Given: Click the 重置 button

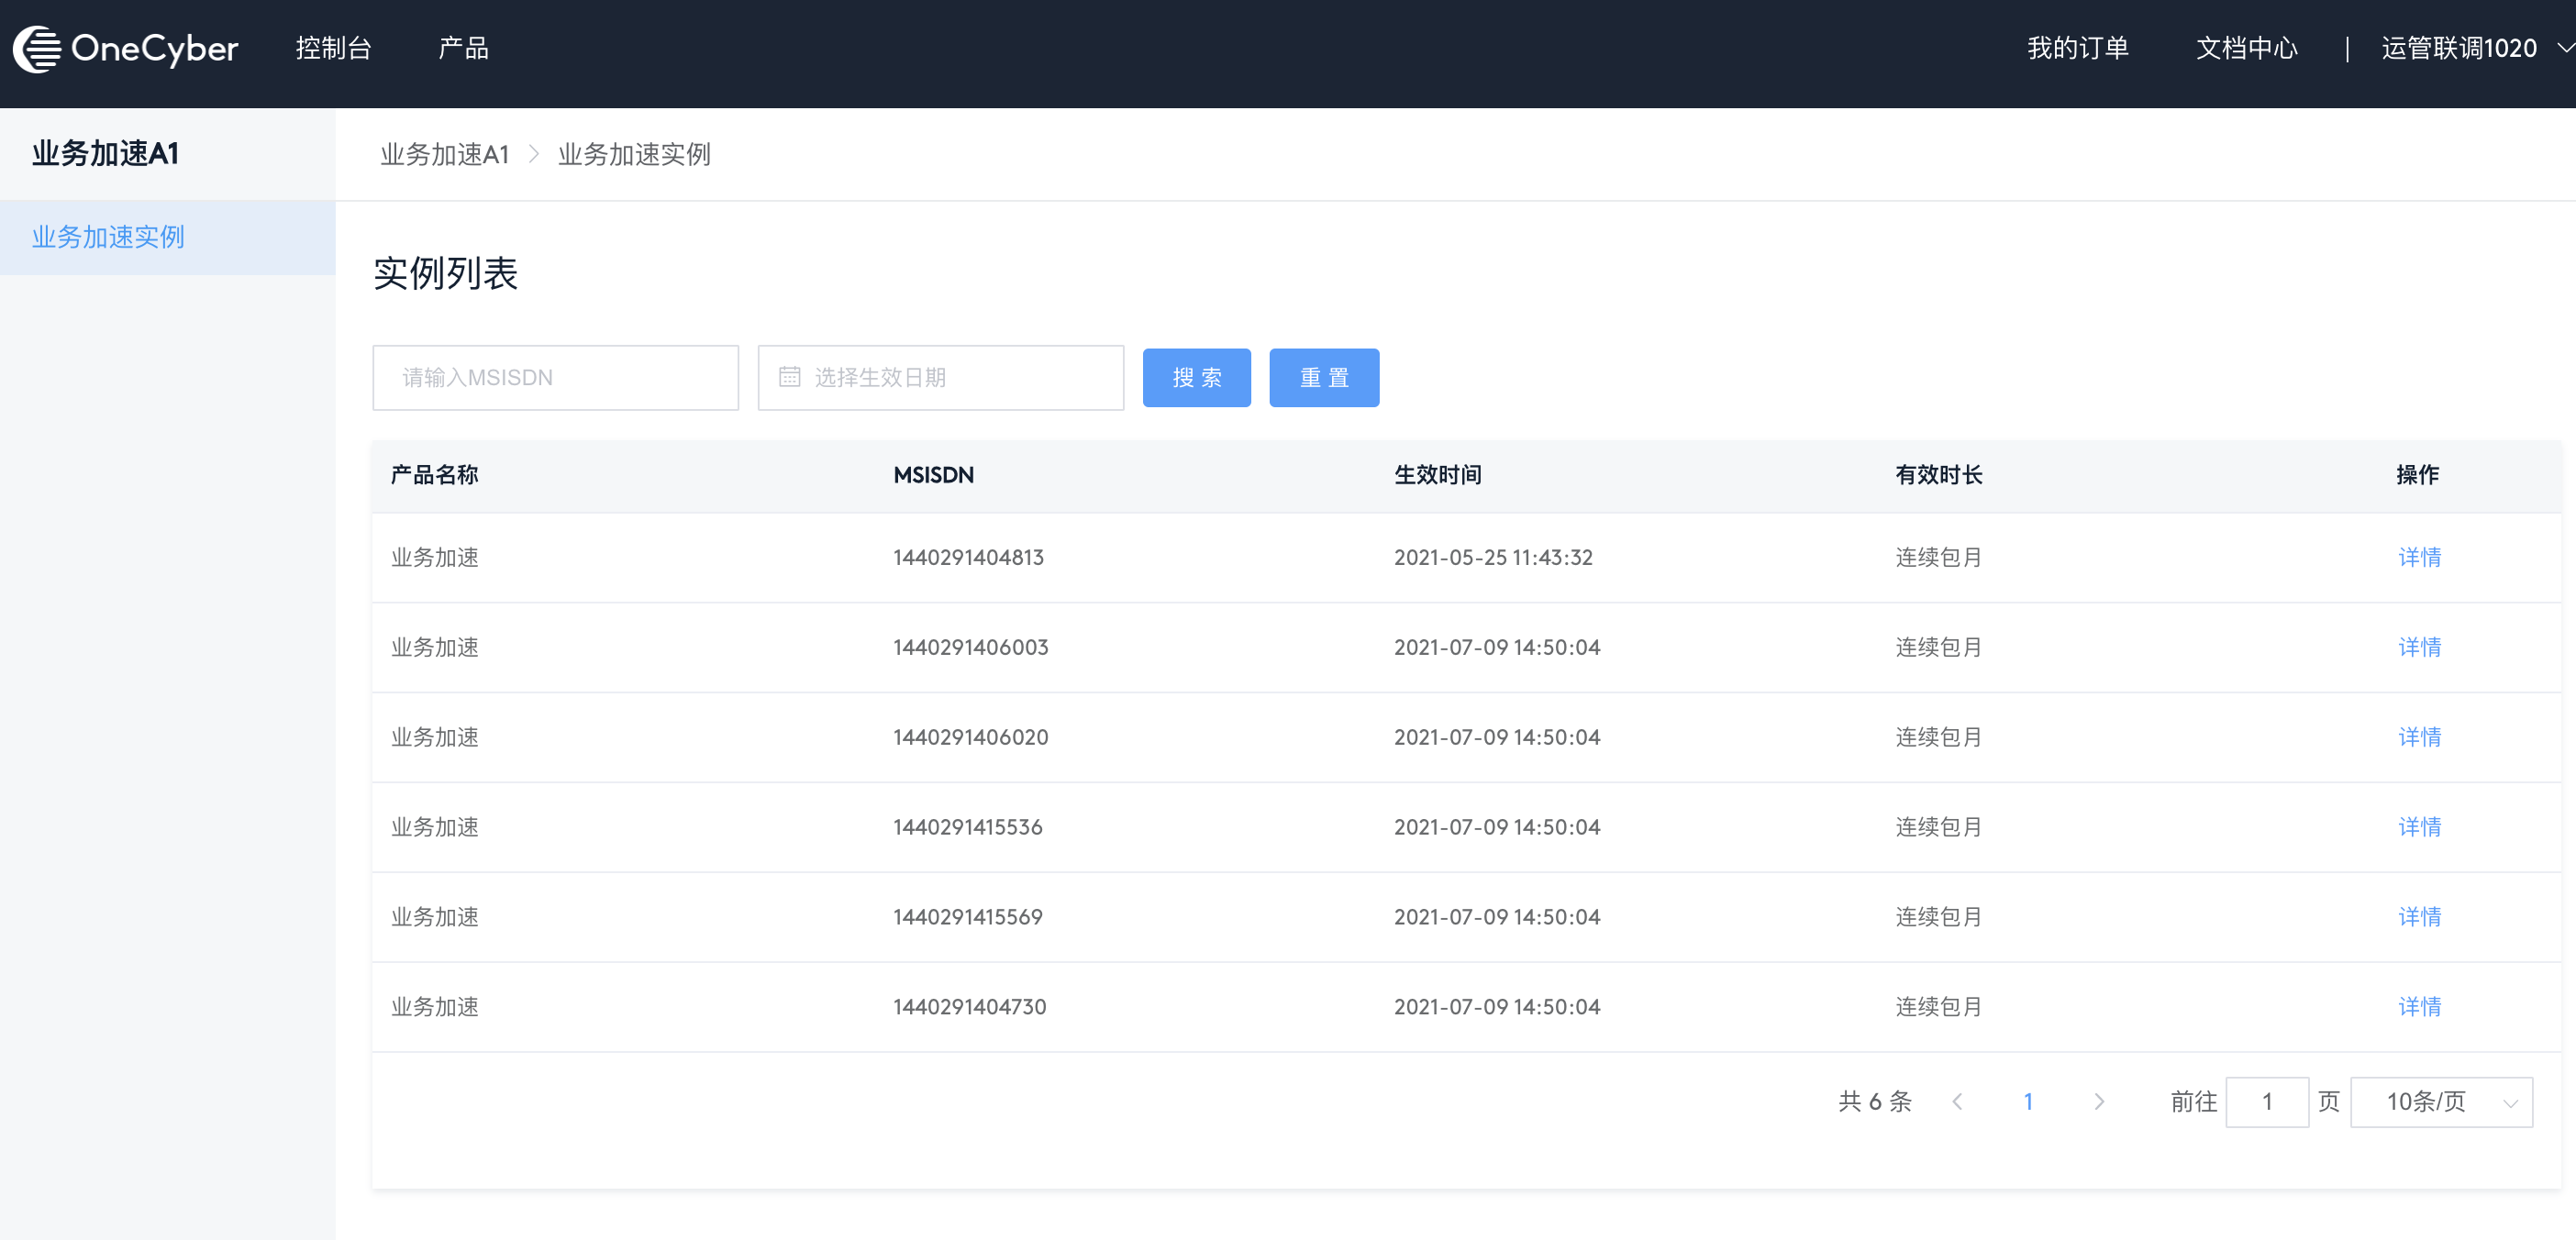Looking at the screenshot, I should pos(1323,377).
